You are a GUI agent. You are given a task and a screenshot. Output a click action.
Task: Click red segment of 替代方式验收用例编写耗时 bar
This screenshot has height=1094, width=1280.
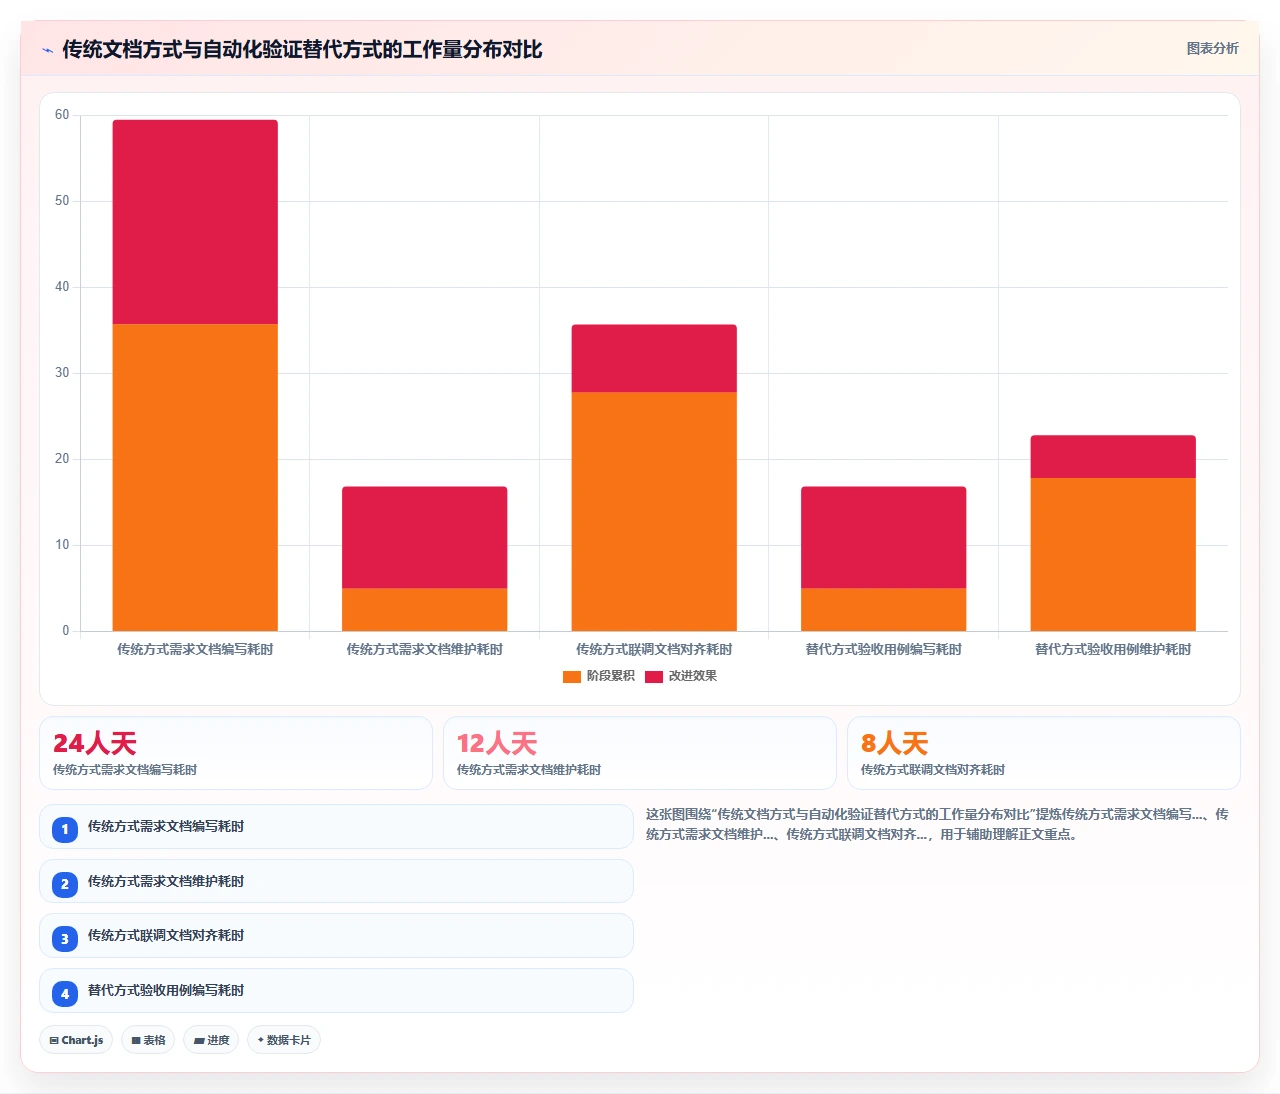(x=884, y=537)
